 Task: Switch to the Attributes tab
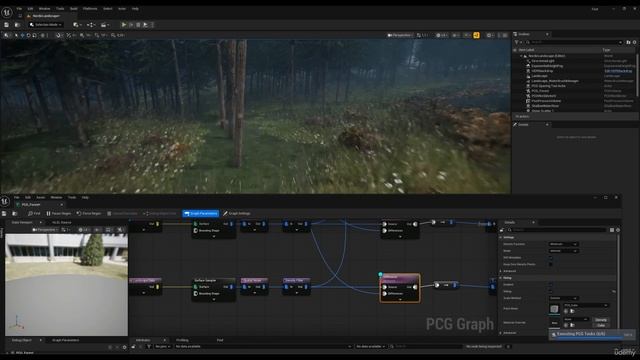point(143,340)
